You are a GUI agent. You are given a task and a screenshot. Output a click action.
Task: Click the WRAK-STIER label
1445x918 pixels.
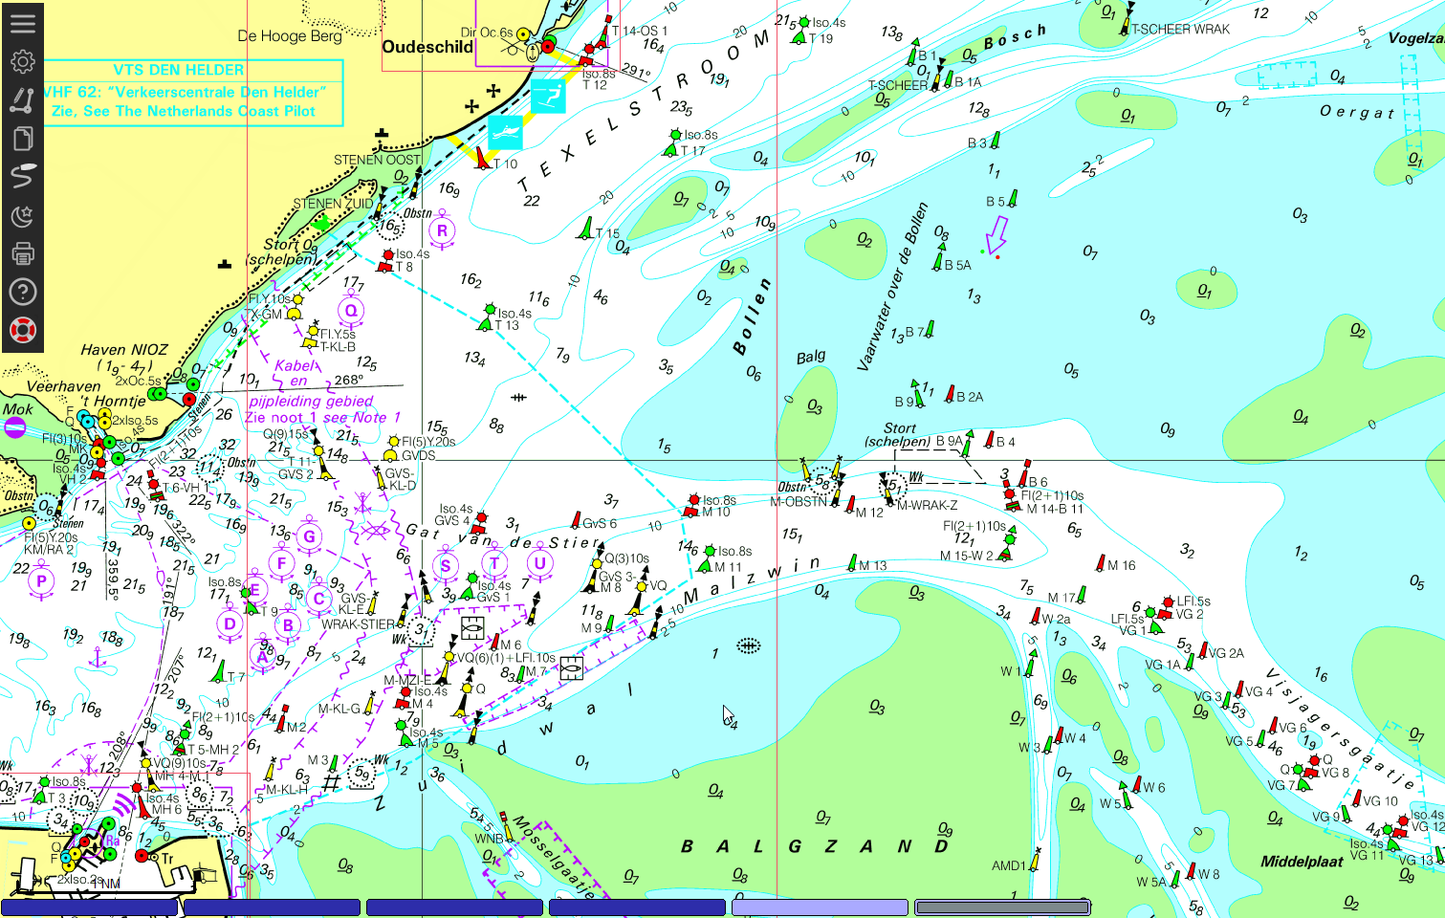pyautogui.click(x=358, y=625)
